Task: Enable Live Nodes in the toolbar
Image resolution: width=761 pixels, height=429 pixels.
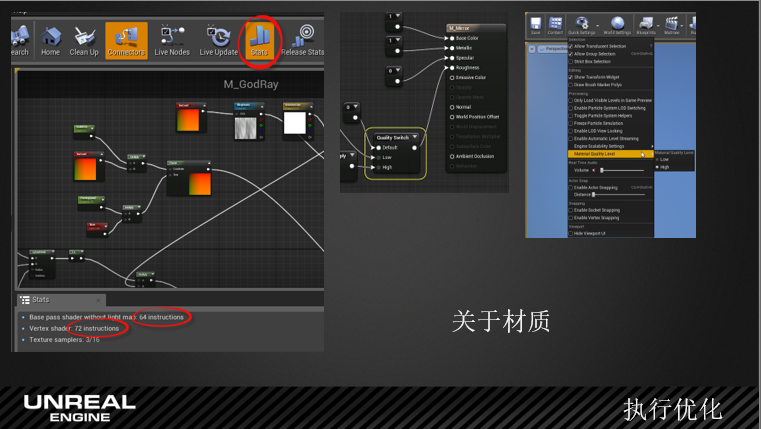Action: pyautogui.click(x=172, y=41)
